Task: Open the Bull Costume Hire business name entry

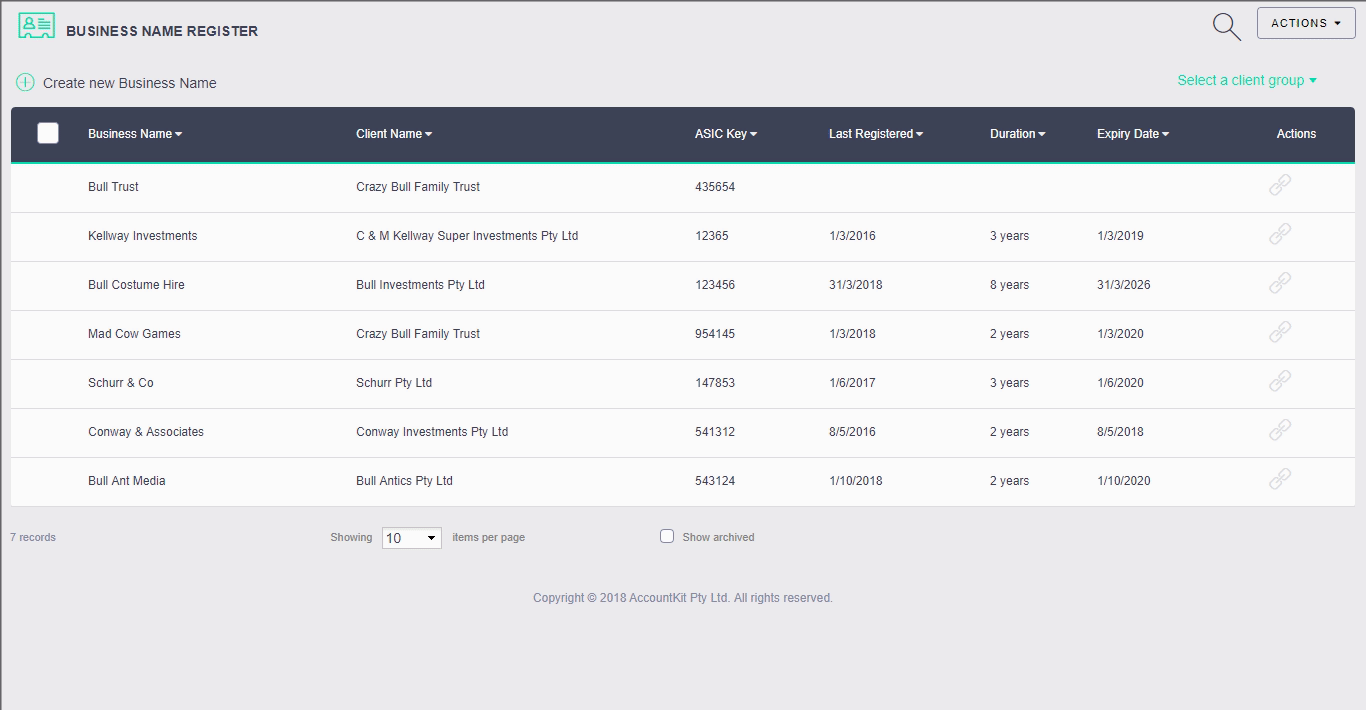Action: 136,285
